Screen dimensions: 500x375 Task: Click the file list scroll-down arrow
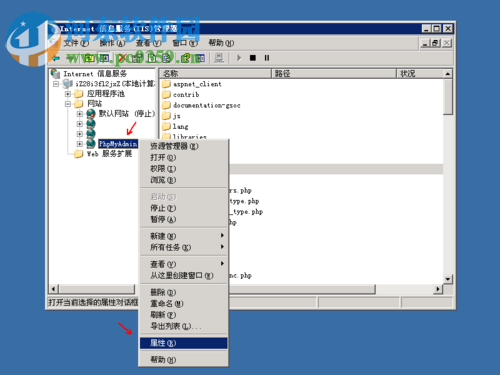click(x=448, y=279)
